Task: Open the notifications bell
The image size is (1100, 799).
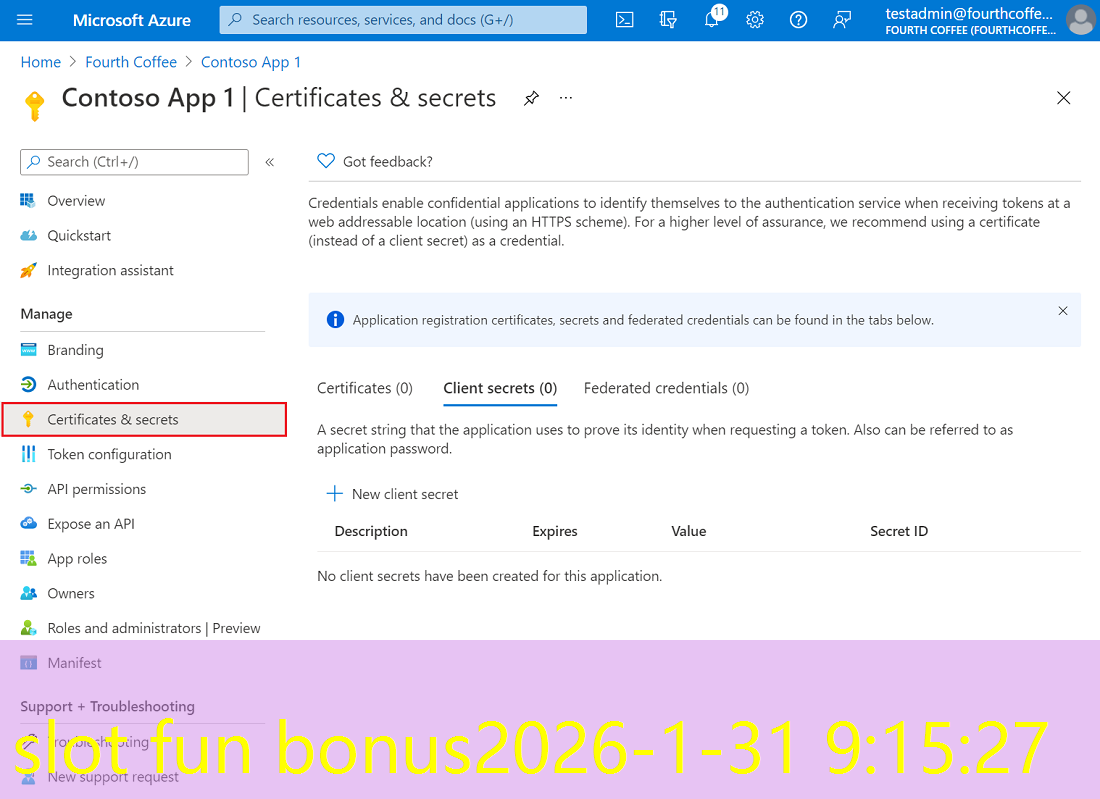Action: tap(712, 20)
